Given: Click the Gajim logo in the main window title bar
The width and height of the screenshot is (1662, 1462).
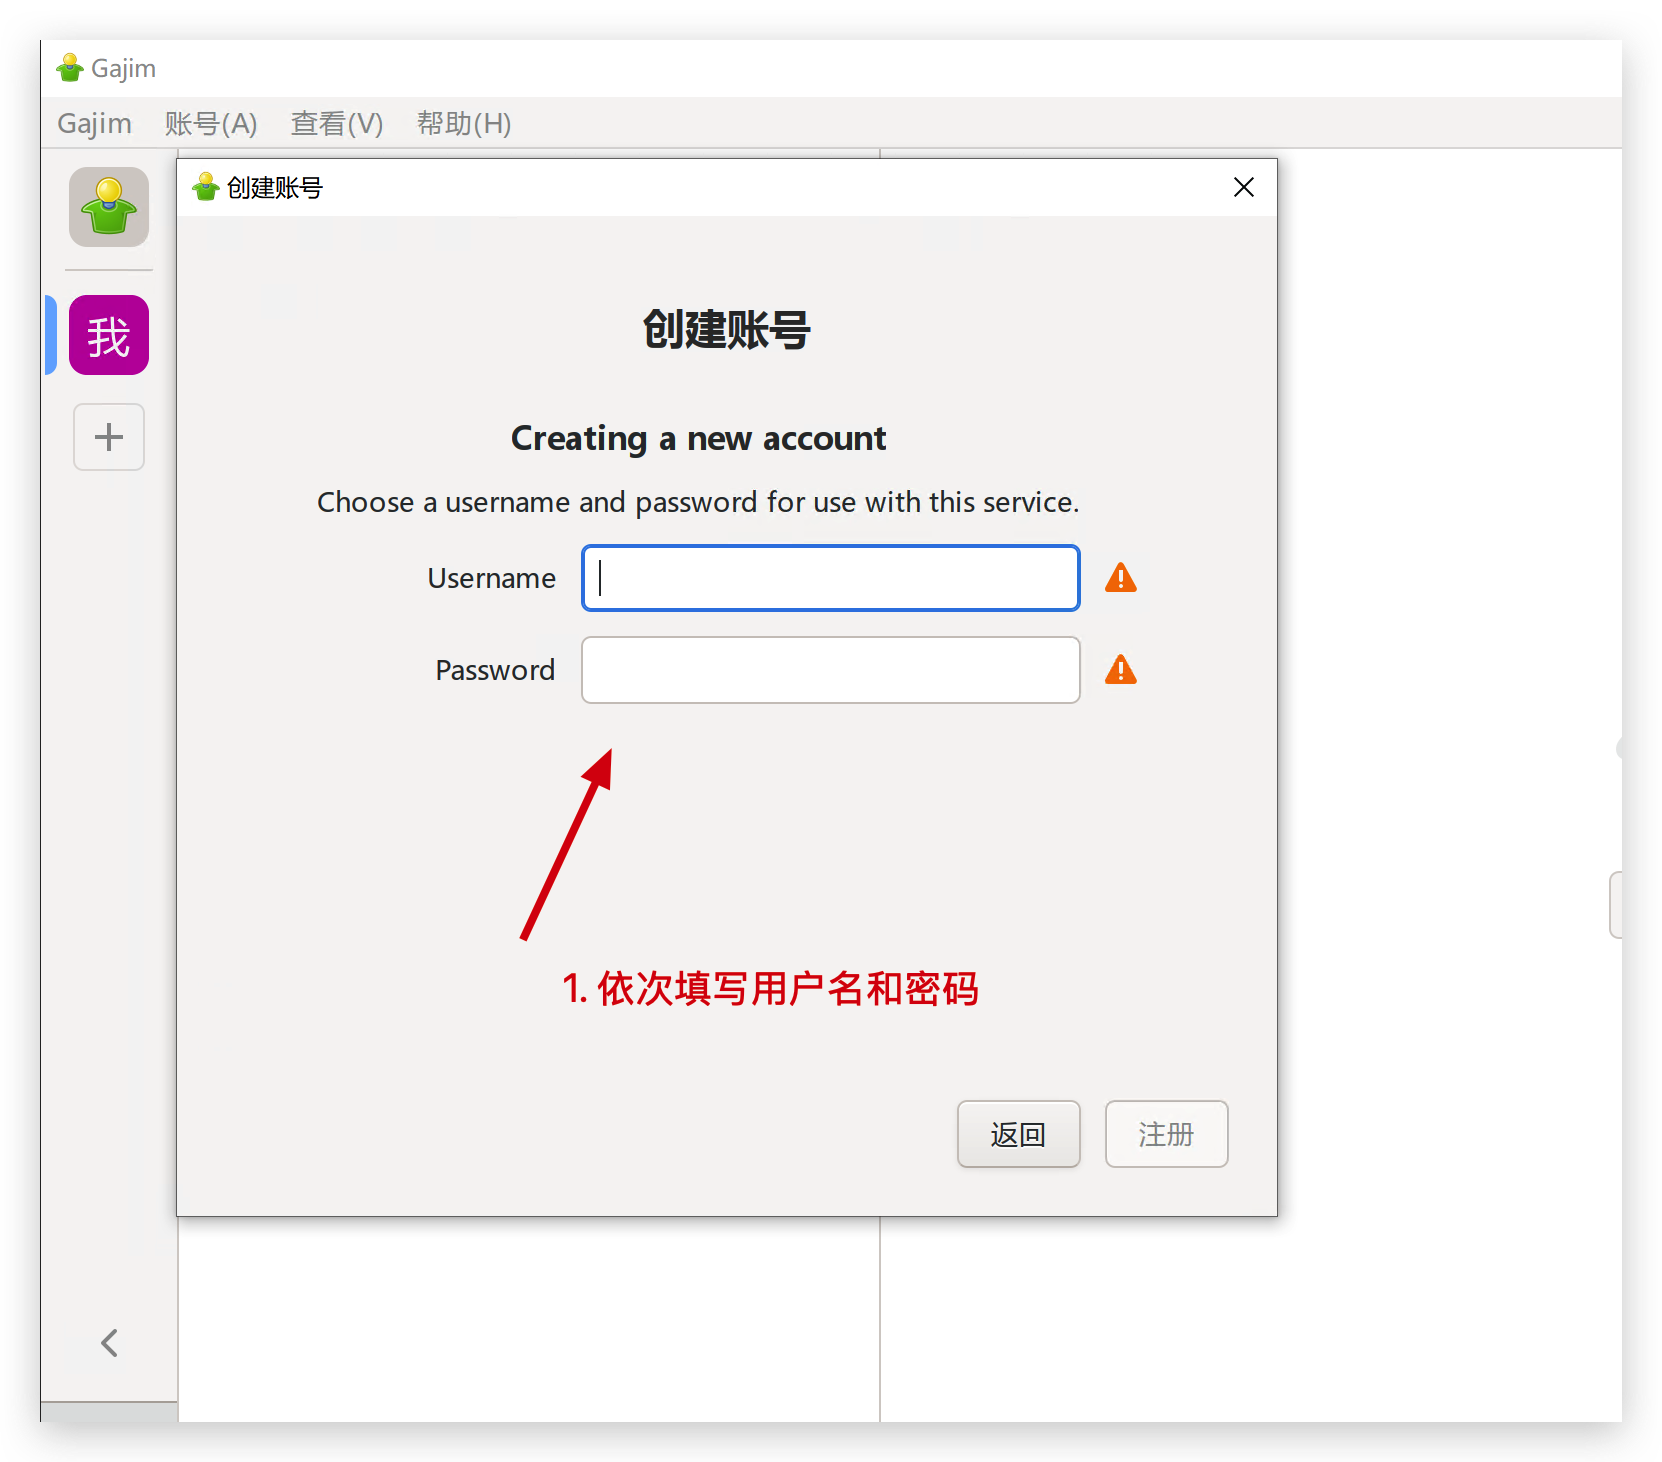Looking at the screenshot, I should [70, 68].
